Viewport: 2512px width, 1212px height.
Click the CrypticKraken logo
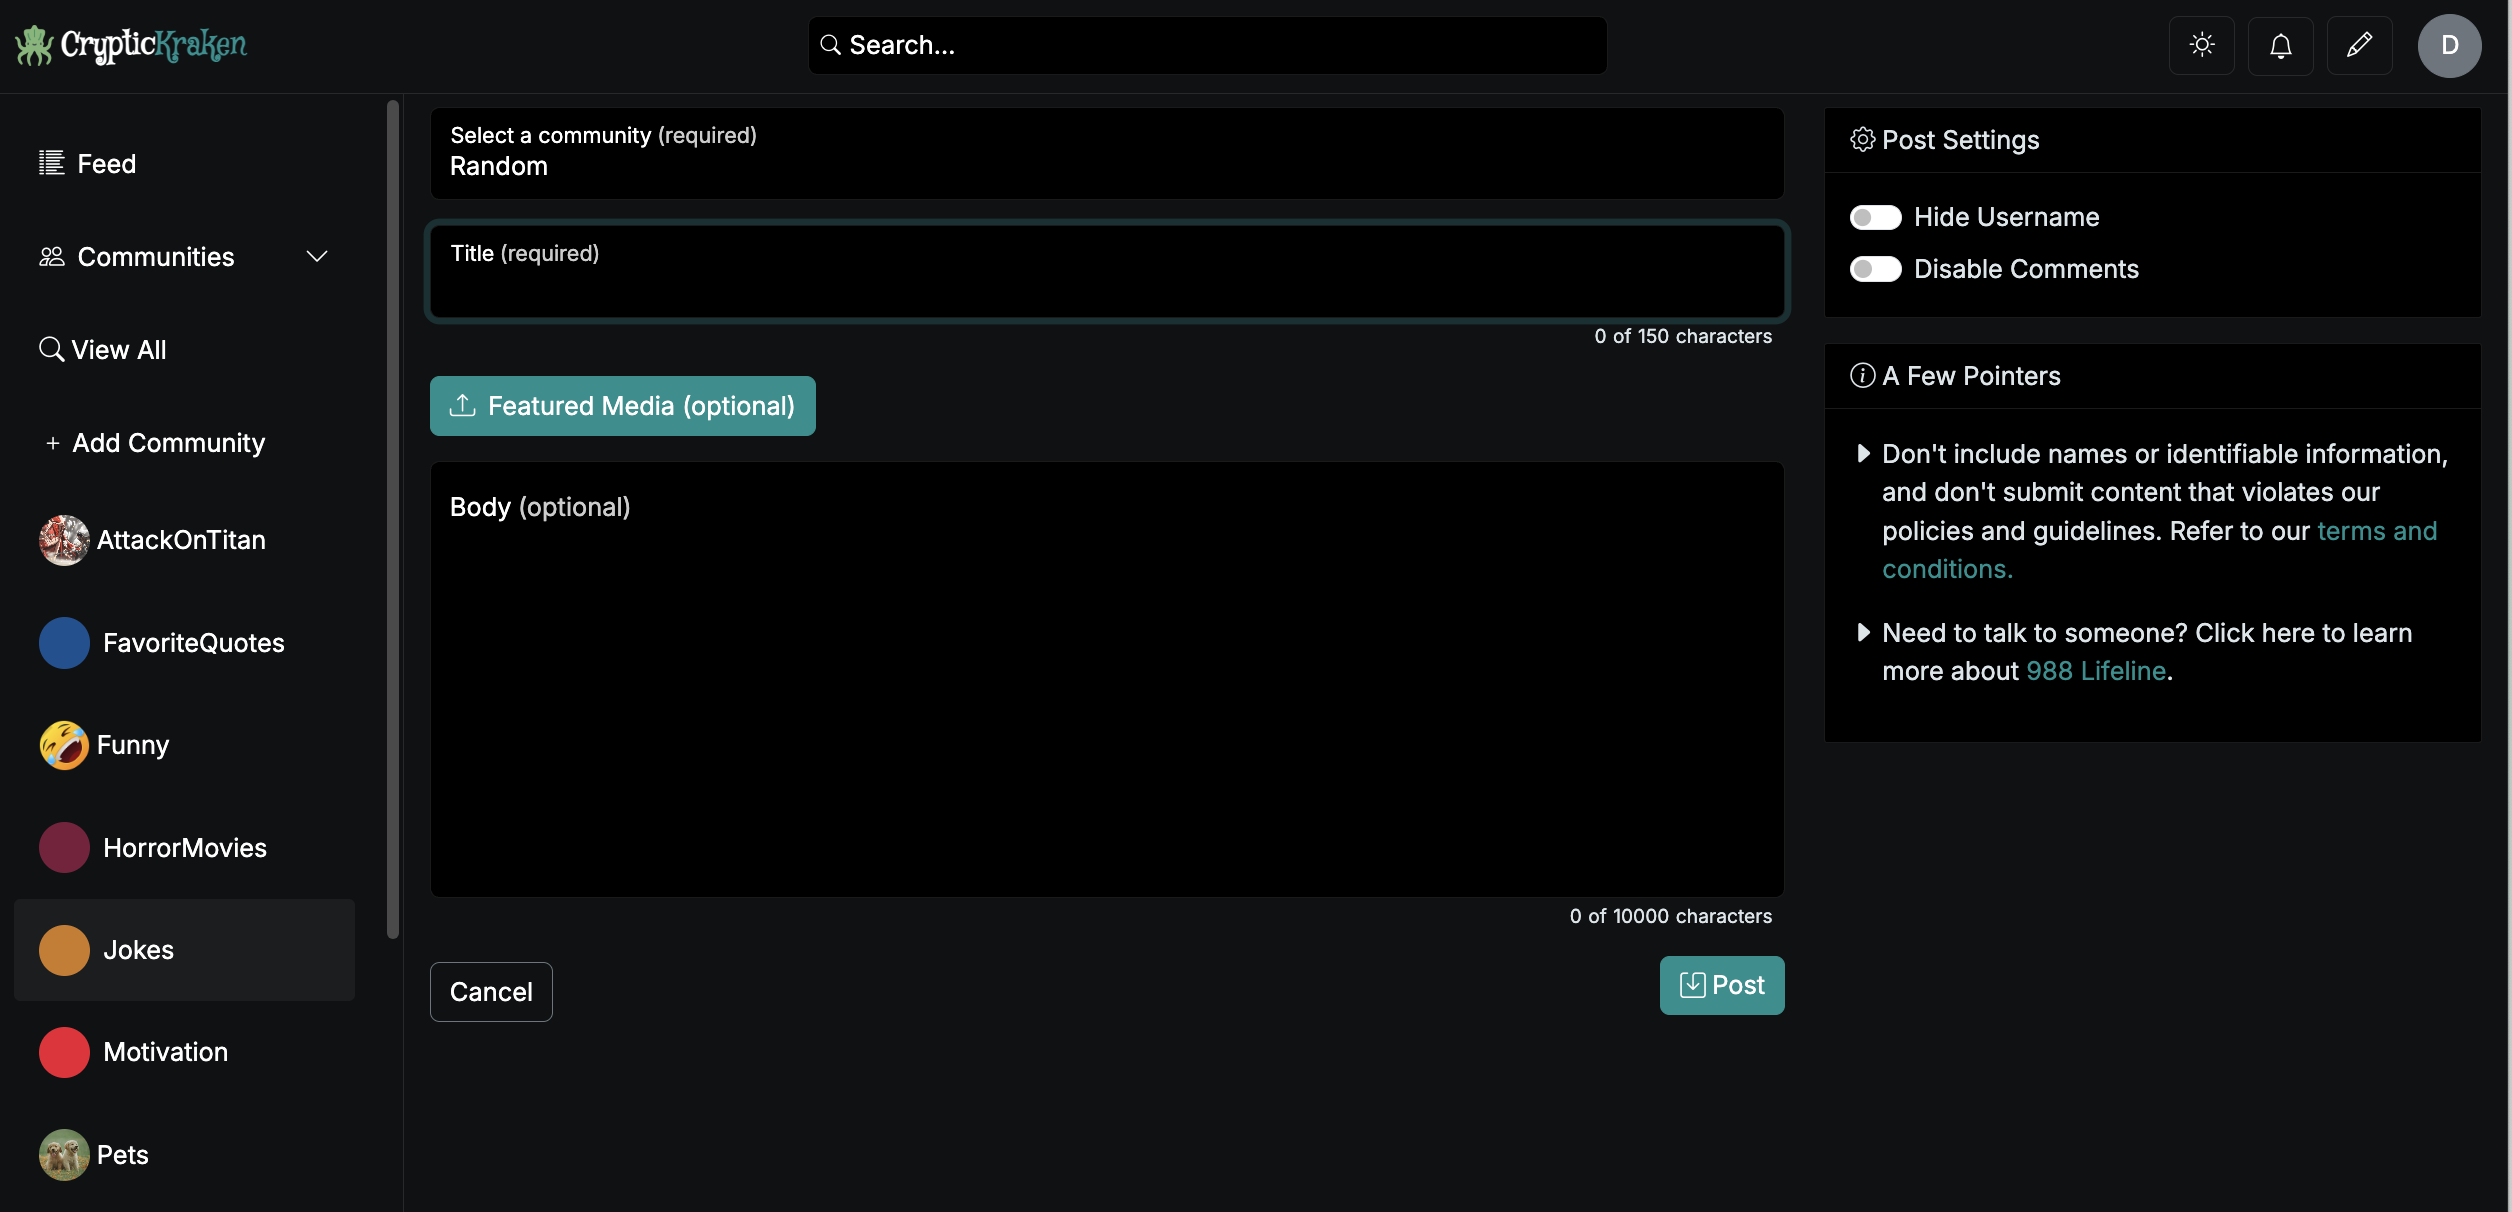(x=131, y=45)
